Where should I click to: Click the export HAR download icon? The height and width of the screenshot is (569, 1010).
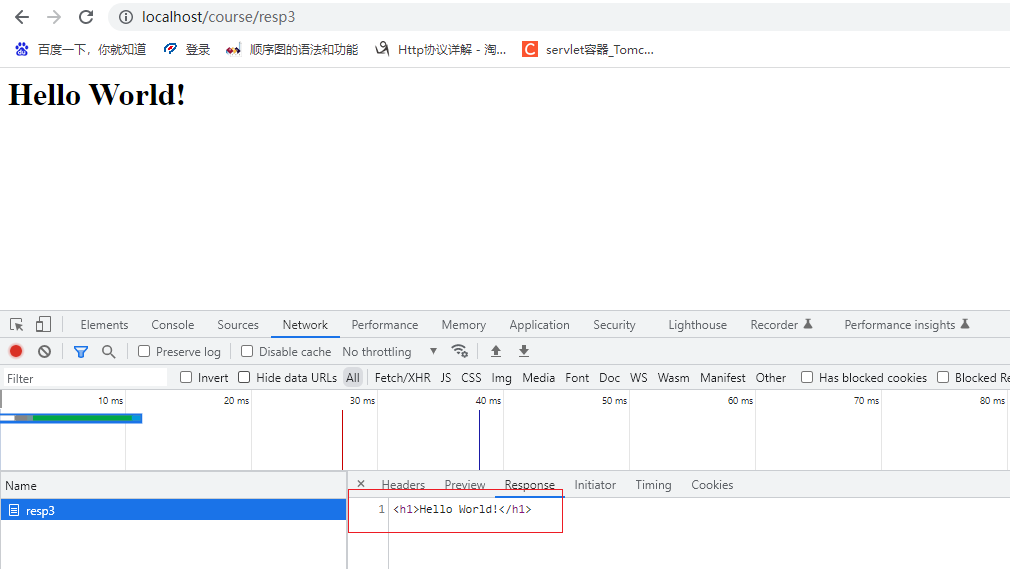click(523, 352)
